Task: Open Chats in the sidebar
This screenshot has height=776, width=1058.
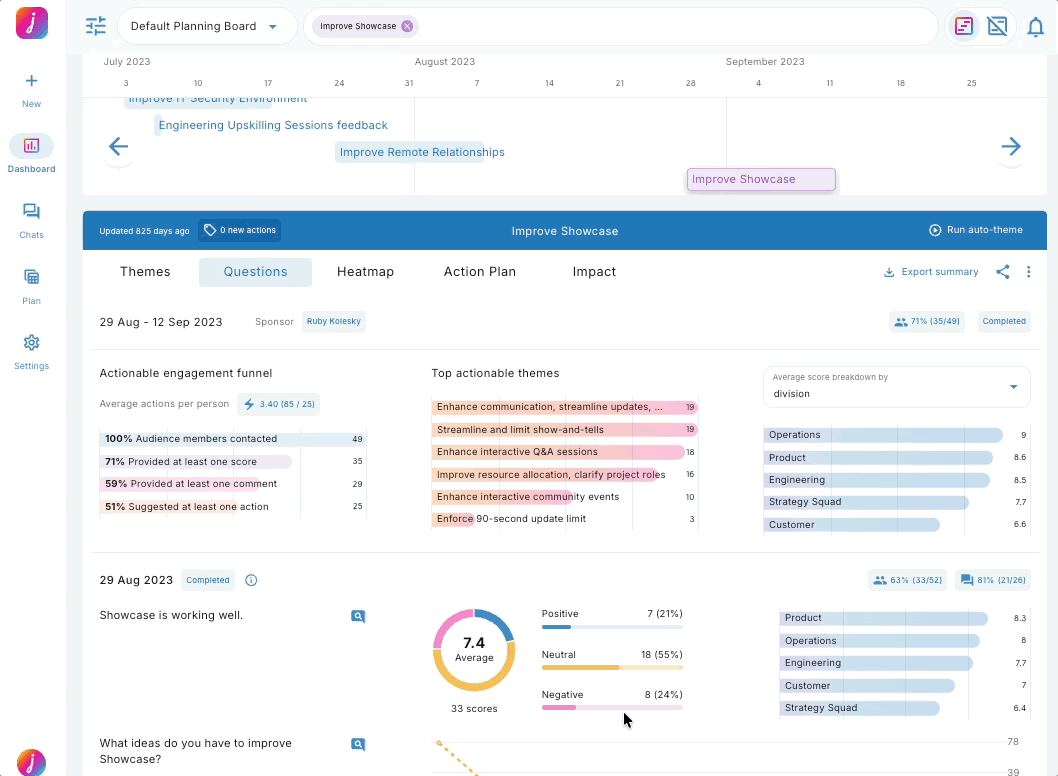Action: pyautogui.click(x=31, y=220)
